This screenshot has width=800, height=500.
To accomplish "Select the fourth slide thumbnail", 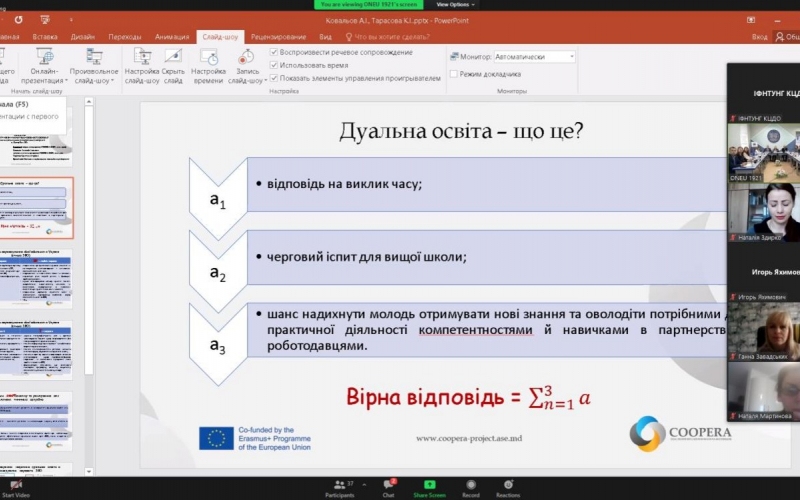I will 36,351.
